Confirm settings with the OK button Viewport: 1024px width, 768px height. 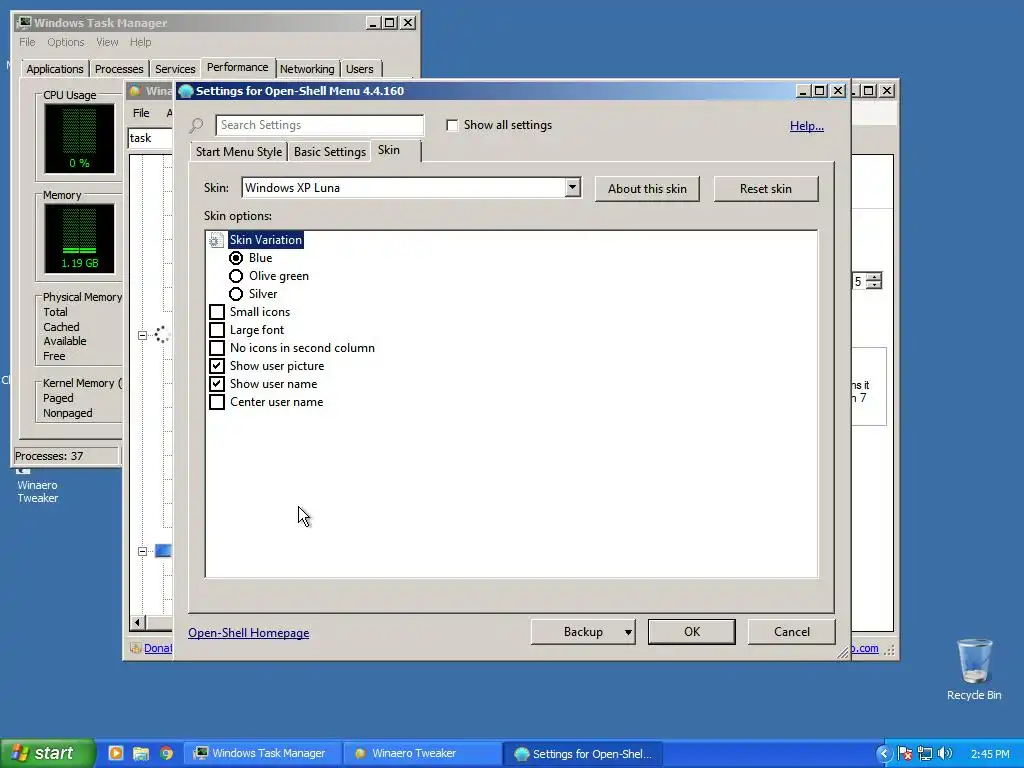(x=692, y=632)
